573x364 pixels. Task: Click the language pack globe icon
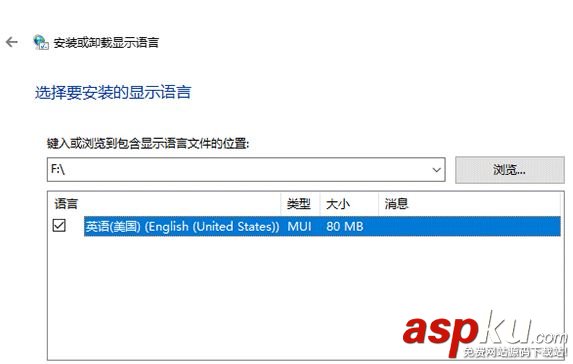[41, 42]
